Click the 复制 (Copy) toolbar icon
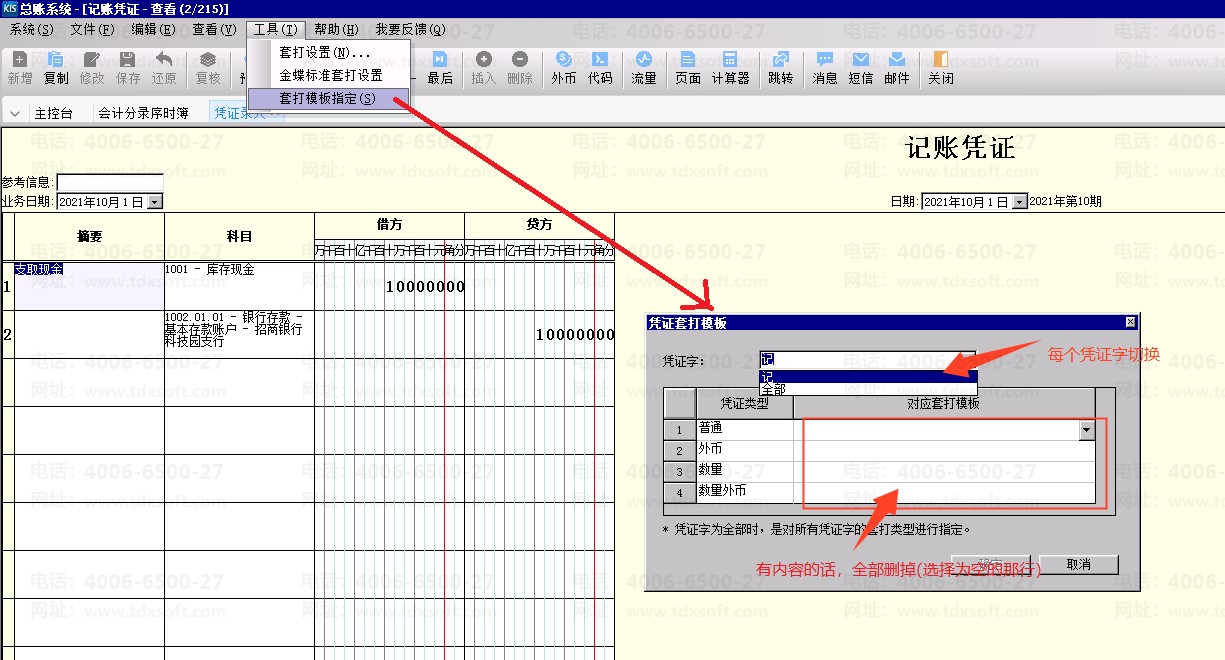Image resolution: width=1225 pixels, height=660 pixels. point(56,67)
